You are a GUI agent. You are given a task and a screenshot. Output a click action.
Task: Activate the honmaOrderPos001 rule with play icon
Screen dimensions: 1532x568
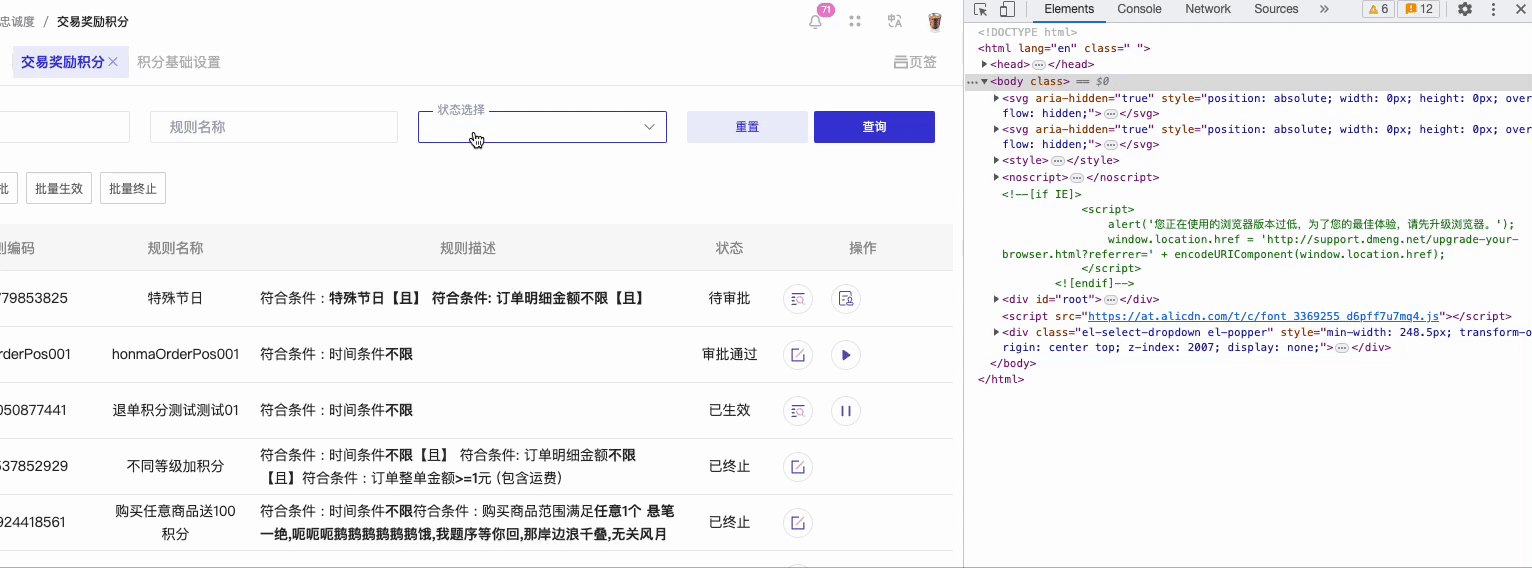pos(846,354)
